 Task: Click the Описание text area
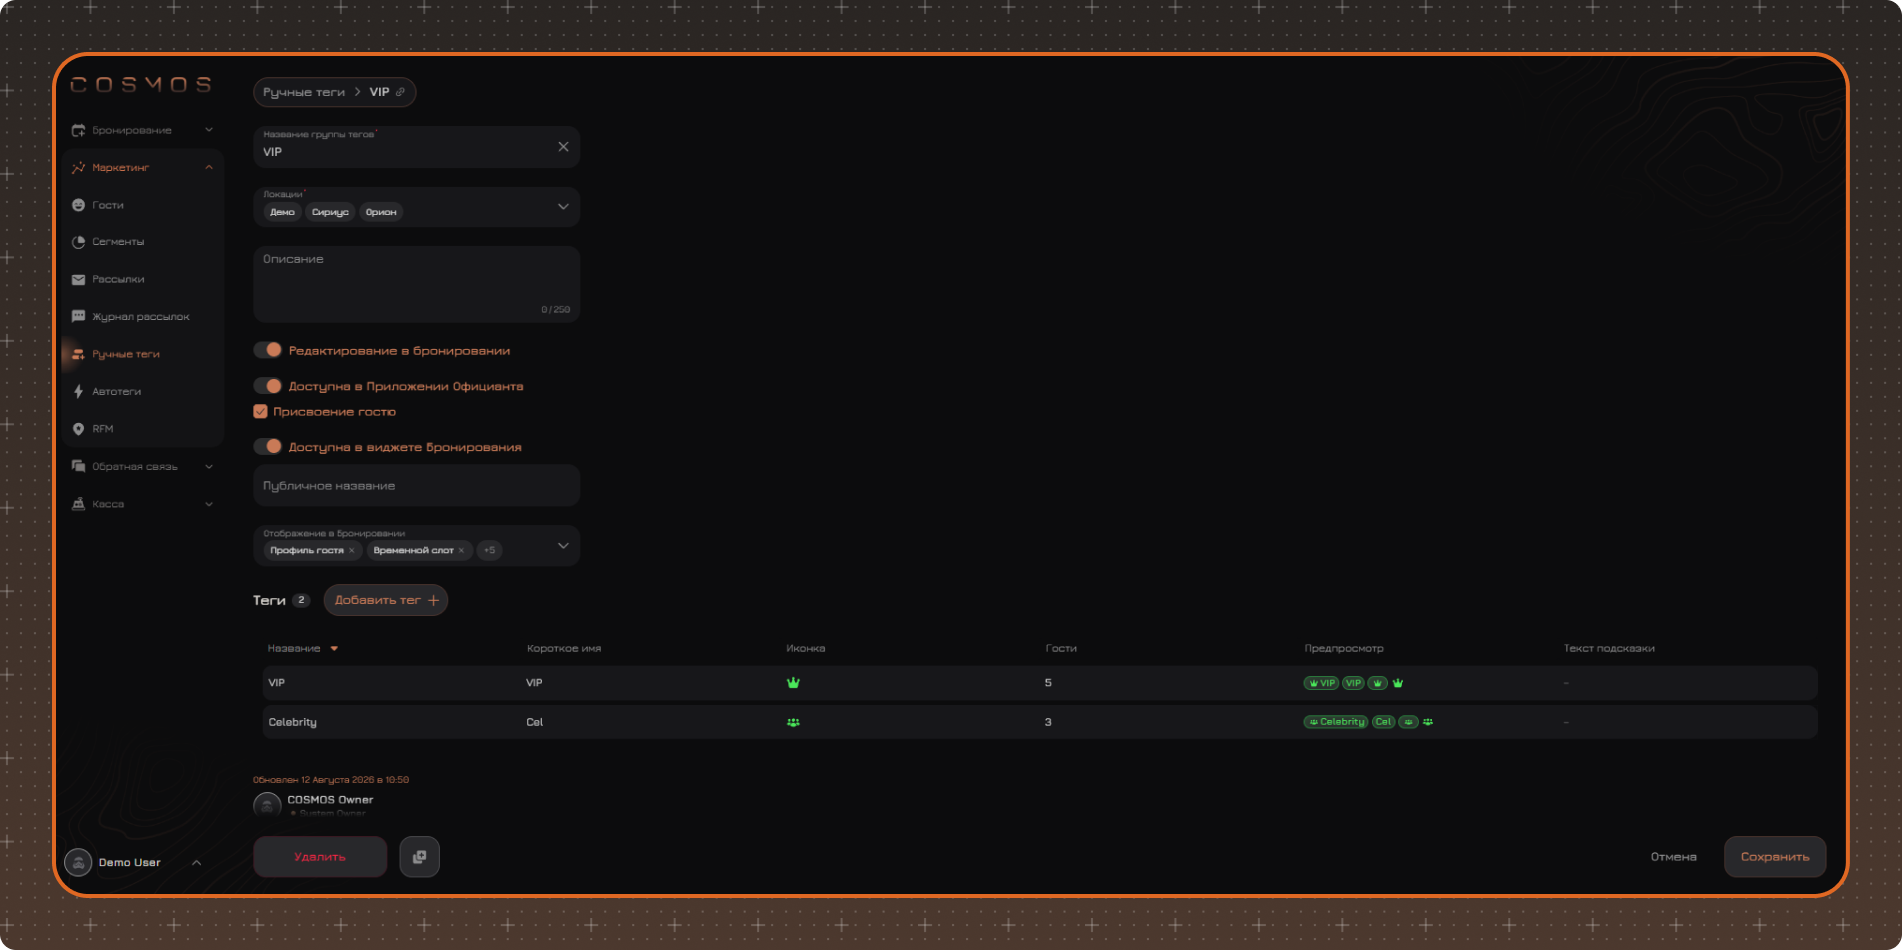(x=417, y=284)
